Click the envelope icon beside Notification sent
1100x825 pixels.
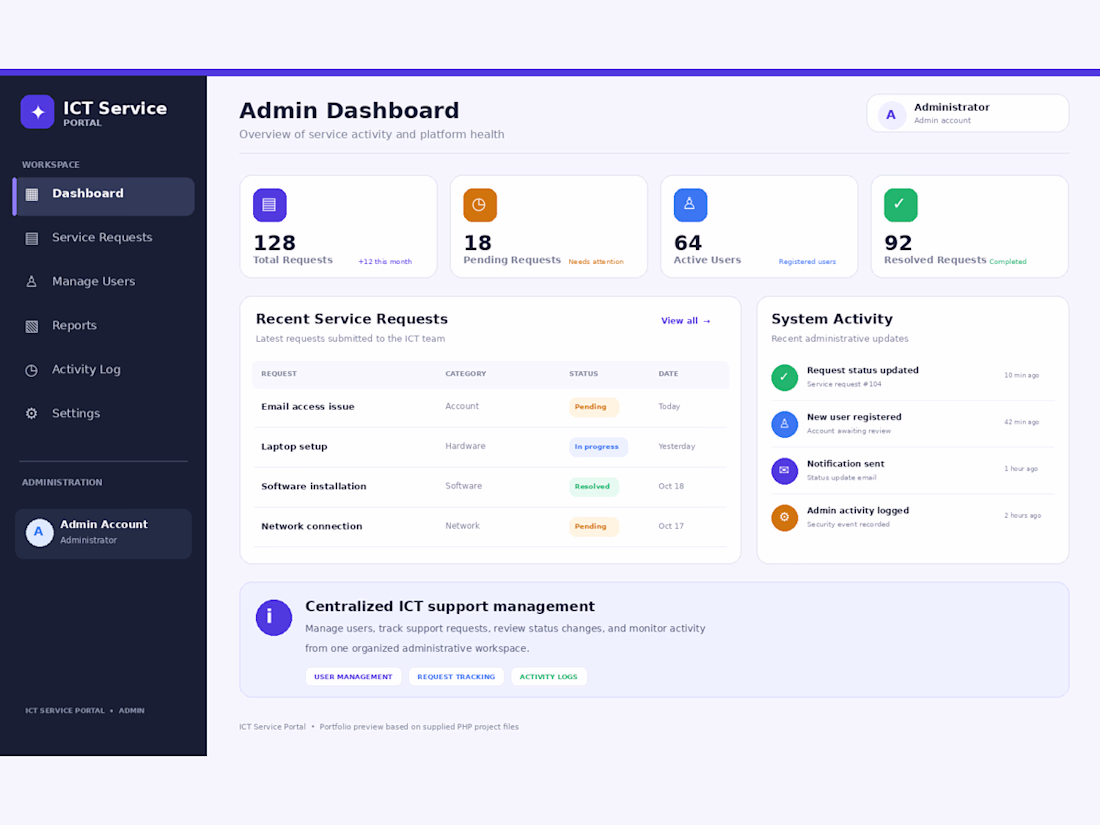[784, 471]
